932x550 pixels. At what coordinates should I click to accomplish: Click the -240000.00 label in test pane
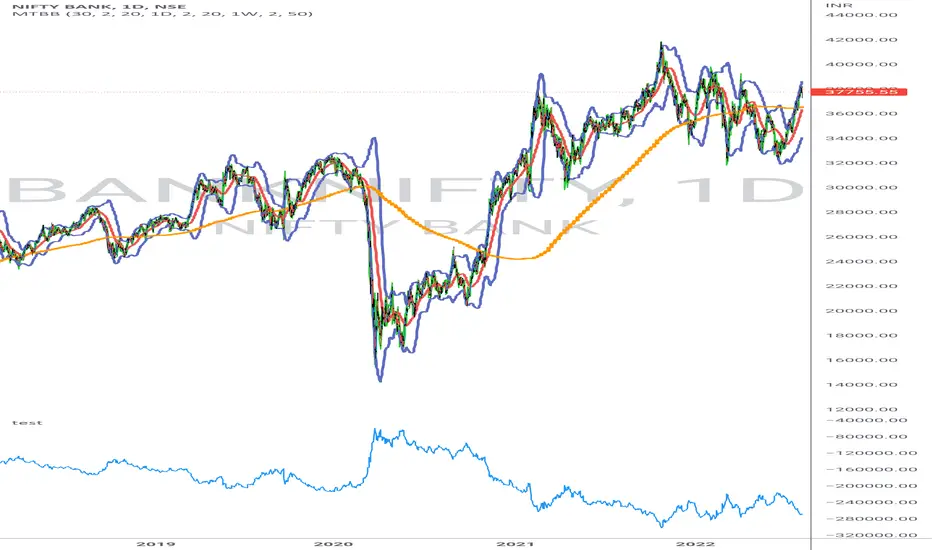click(x=871, y=502)
